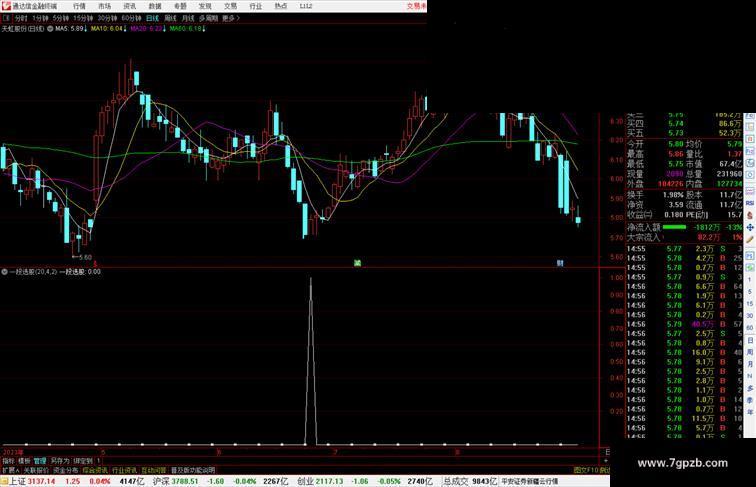Select the 月线 period tab
The height and width of the screenshot is (487, 756).
click(188, 18)
